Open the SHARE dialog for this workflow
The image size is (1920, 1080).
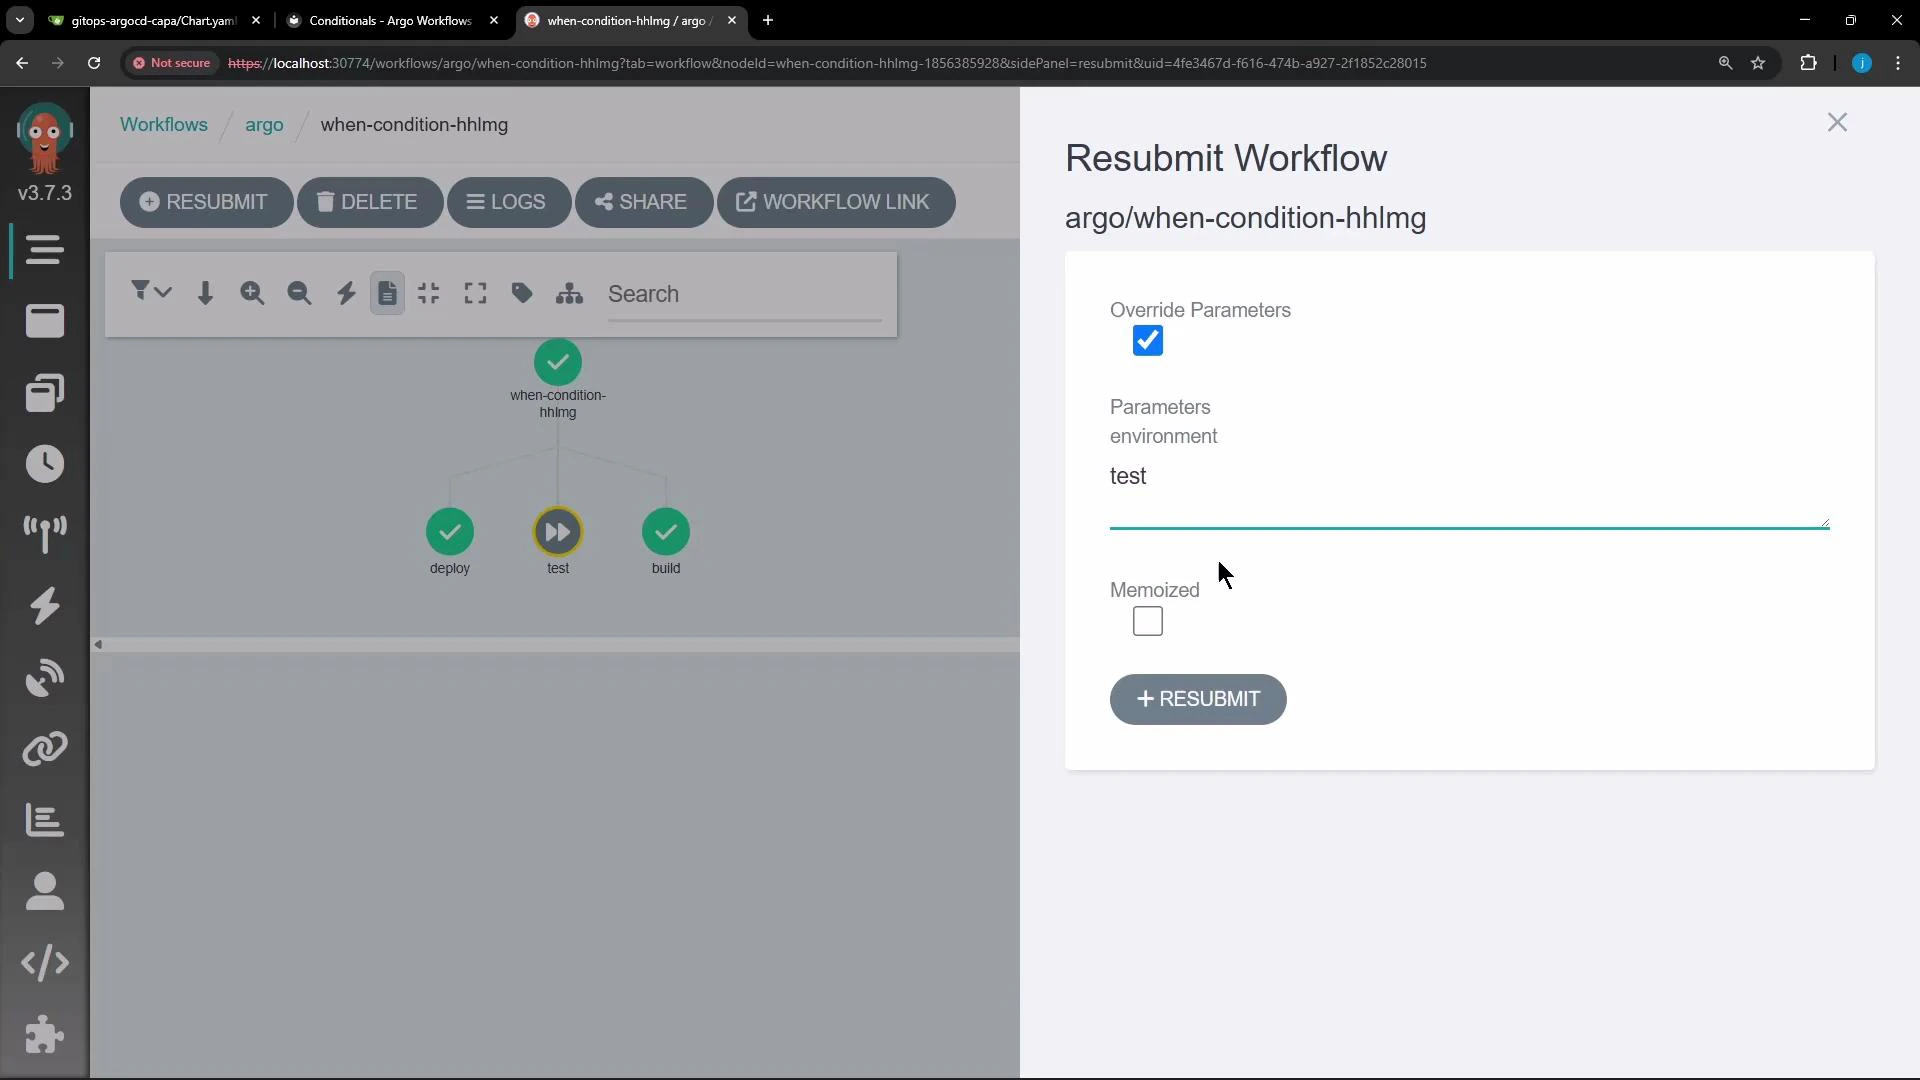click(x=643, y=202)
